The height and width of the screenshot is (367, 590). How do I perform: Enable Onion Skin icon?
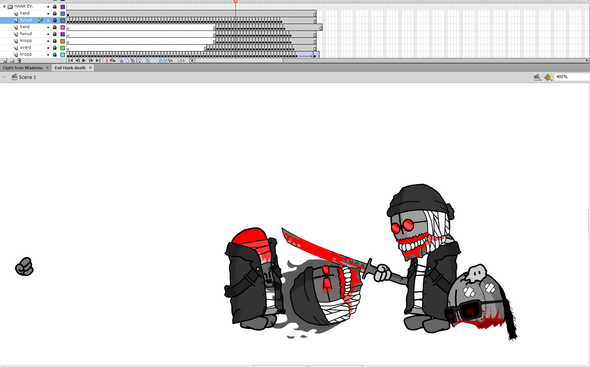coord(121,61)
